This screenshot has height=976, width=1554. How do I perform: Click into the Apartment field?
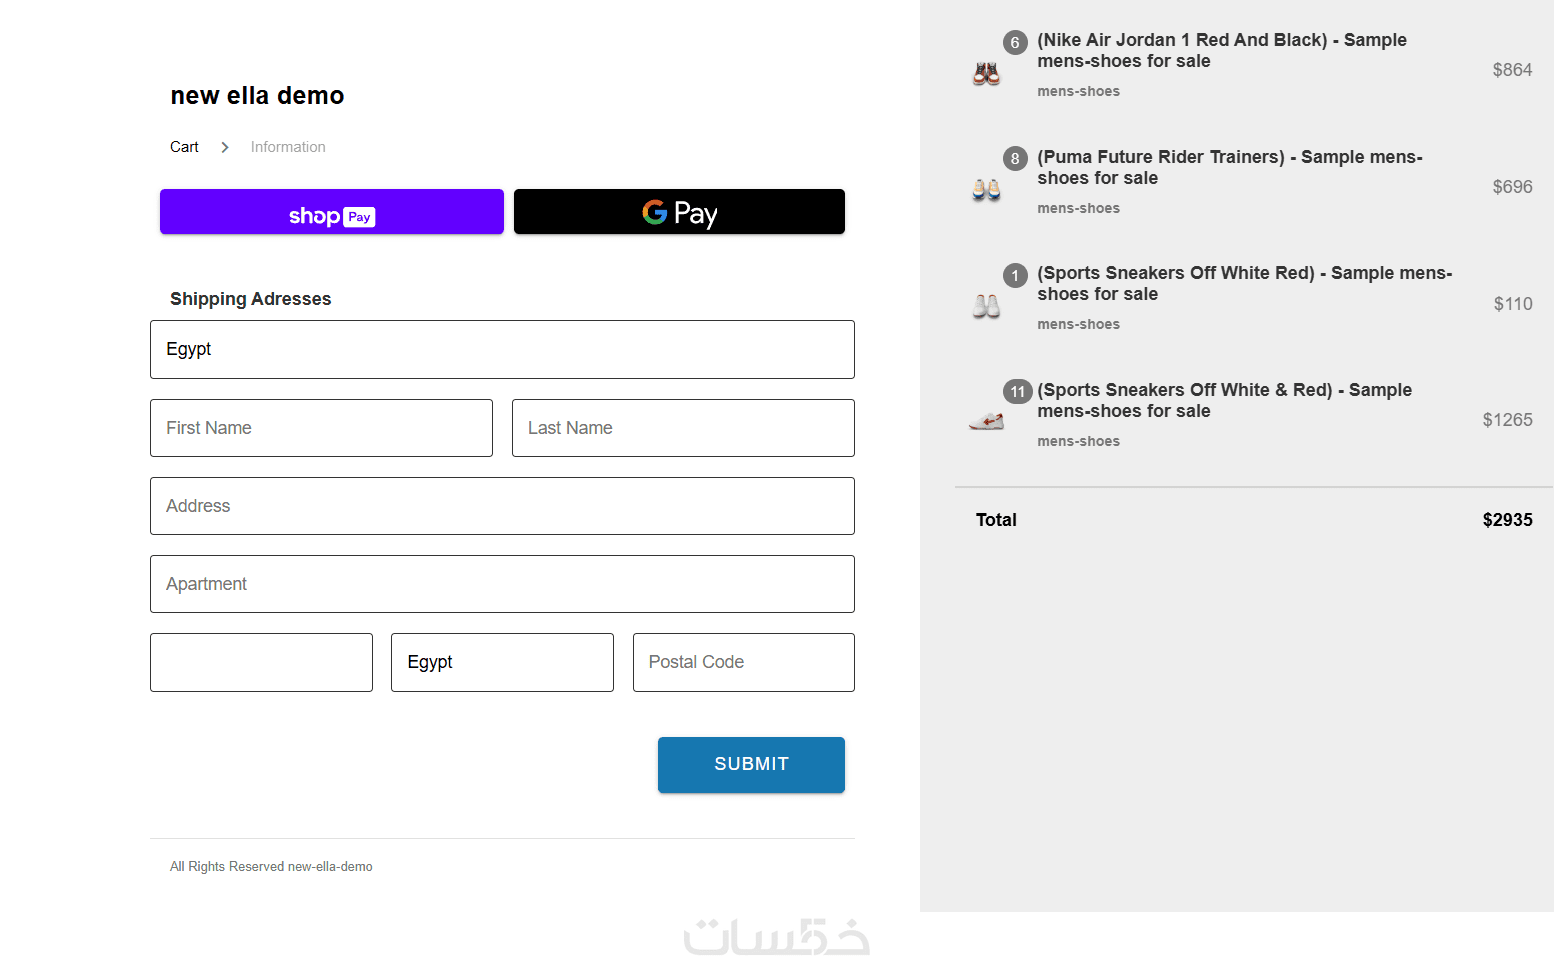click(502, 584)
